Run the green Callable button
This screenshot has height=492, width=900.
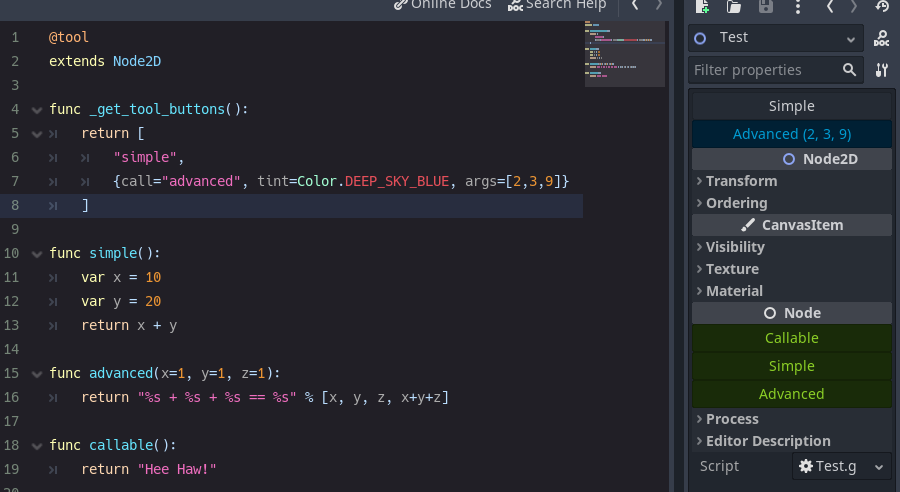tap(792, 338)
